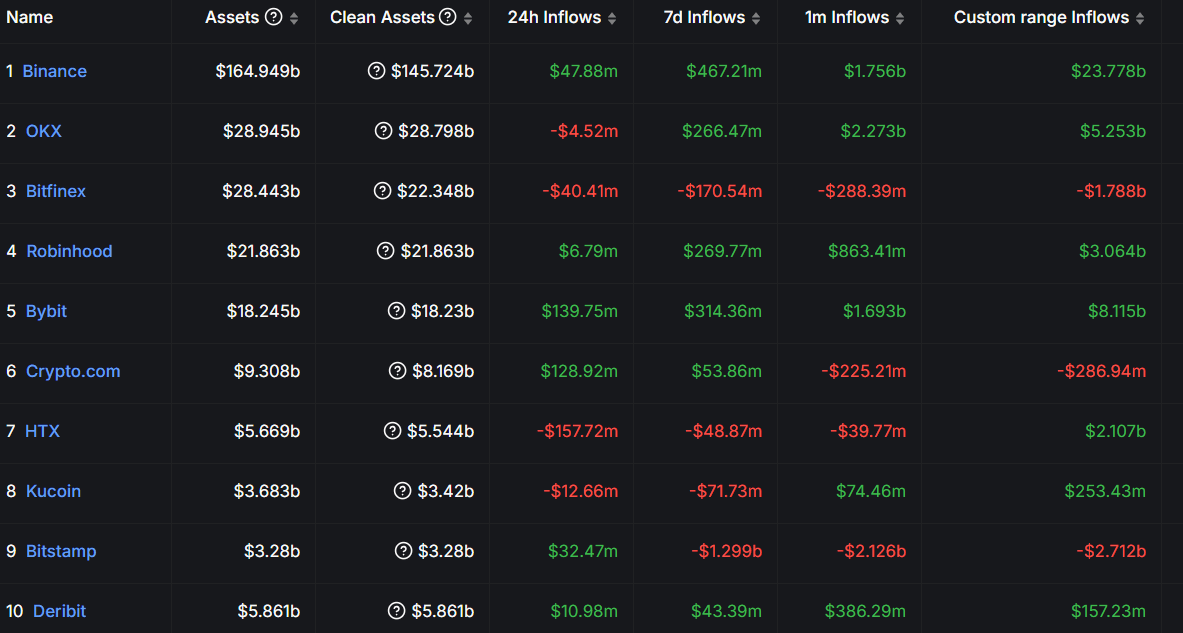Screen dimensions: 1183x633
Task: Click question icon beside Robinhood clean assets
Action: pyautogui.click(x=386, y=251)
